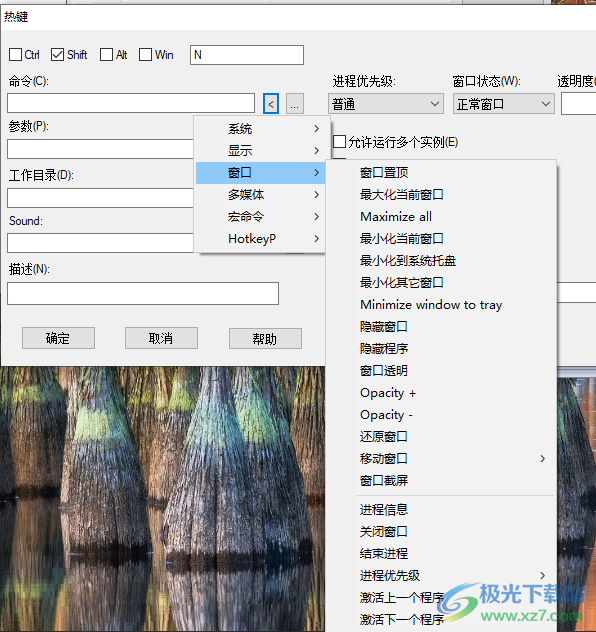Click the 描述(N) description input field
The width and height of the screenshot is (596, 632).
(143, 293)
